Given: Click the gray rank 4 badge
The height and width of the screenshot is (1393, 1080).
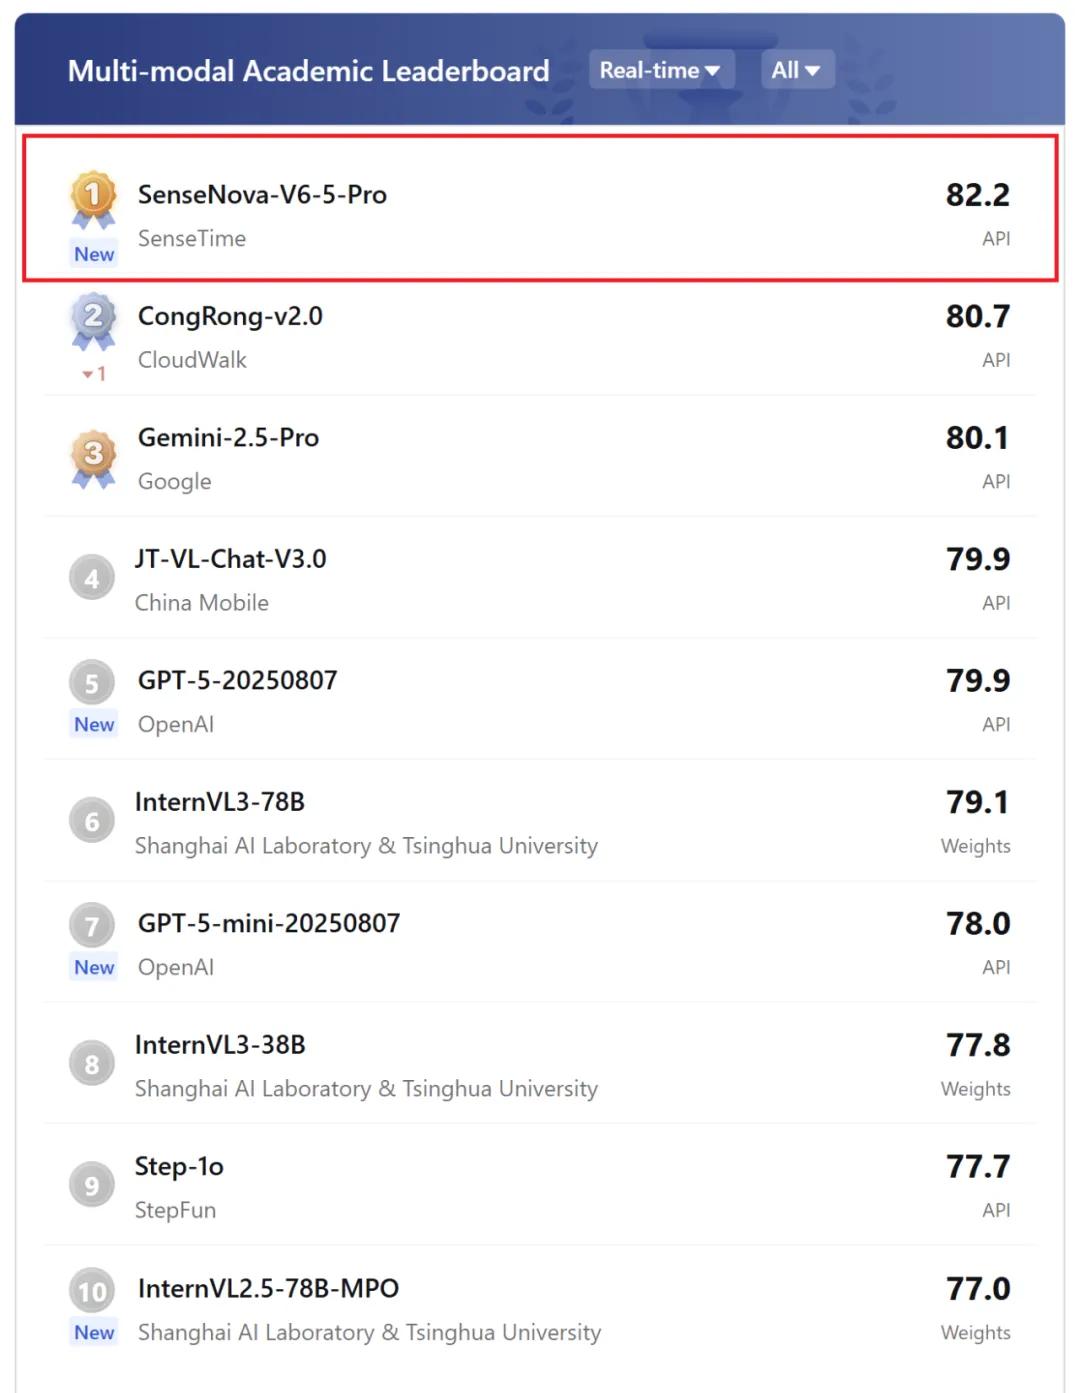Looking at the screenshot, I should (92, 578).
